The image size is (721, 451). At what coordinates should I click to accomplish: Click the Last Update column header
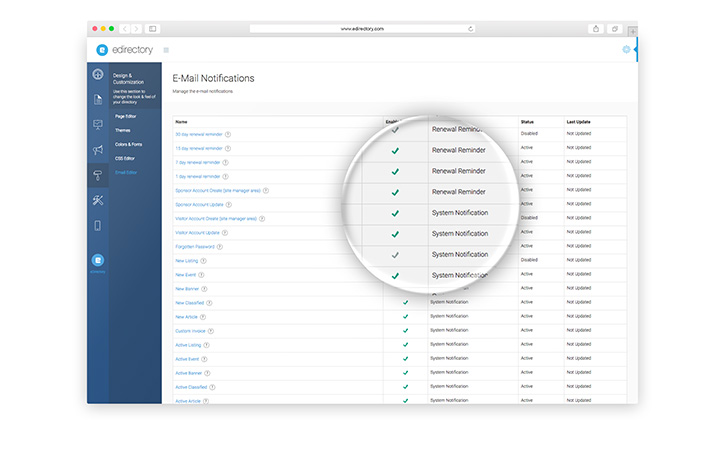578,122
